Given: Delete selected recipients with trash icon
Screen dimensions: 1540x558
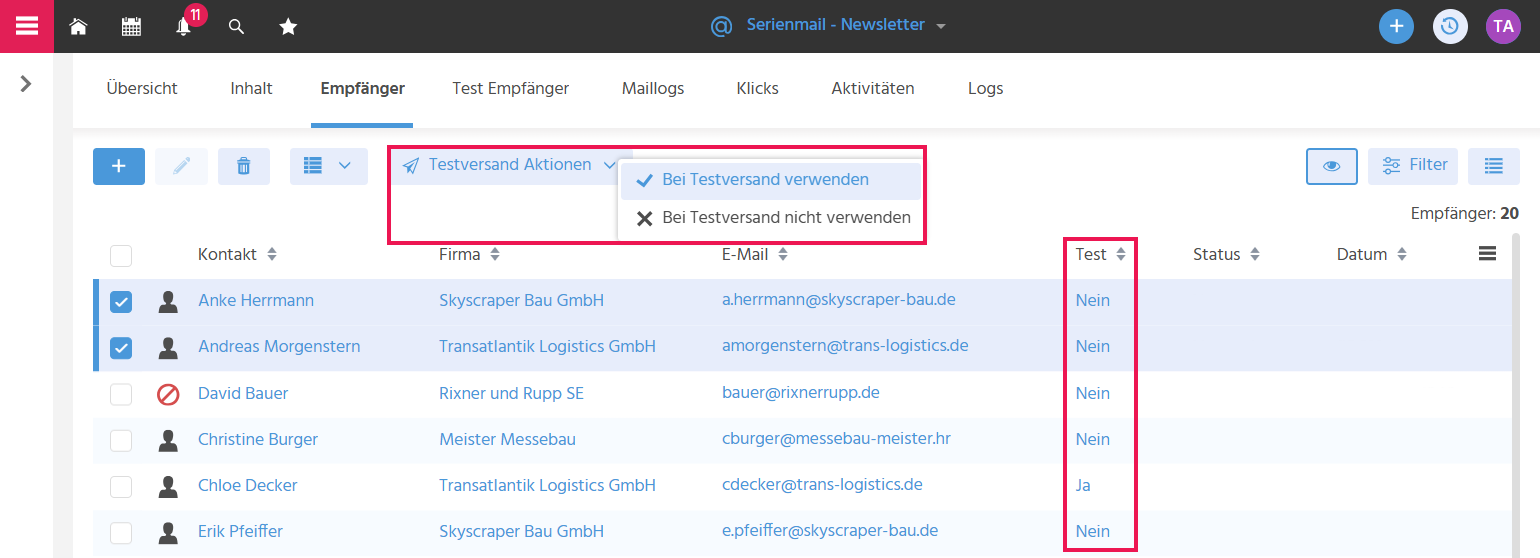Looking at the screenshot, I should pos(244,166).
